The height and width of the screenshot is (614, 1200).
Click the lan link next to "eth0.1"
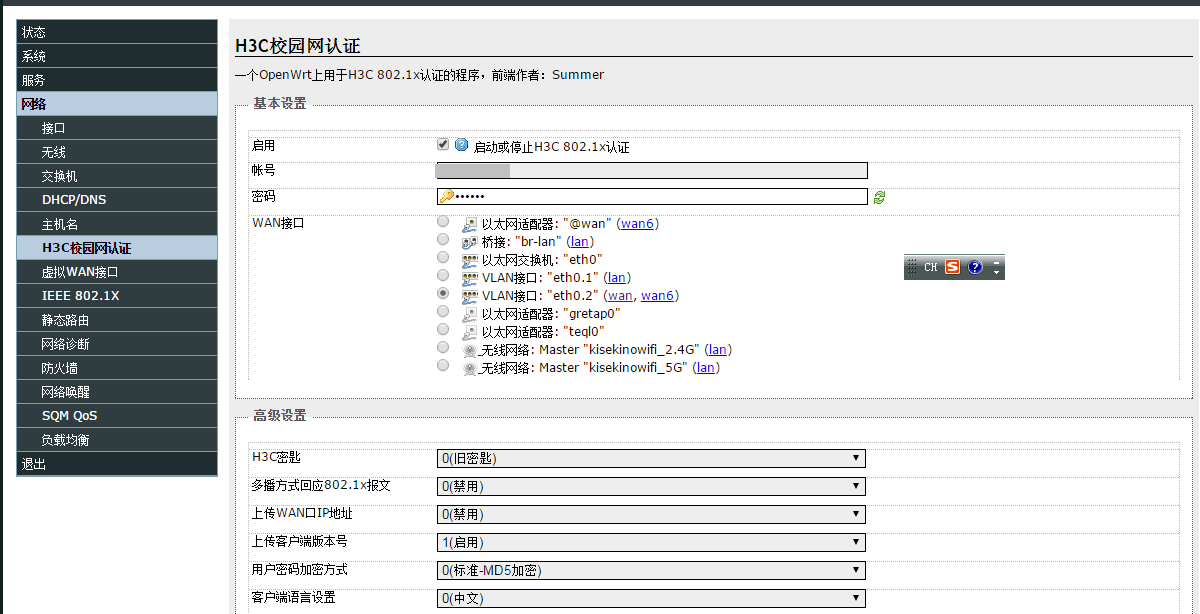point(616,278)
